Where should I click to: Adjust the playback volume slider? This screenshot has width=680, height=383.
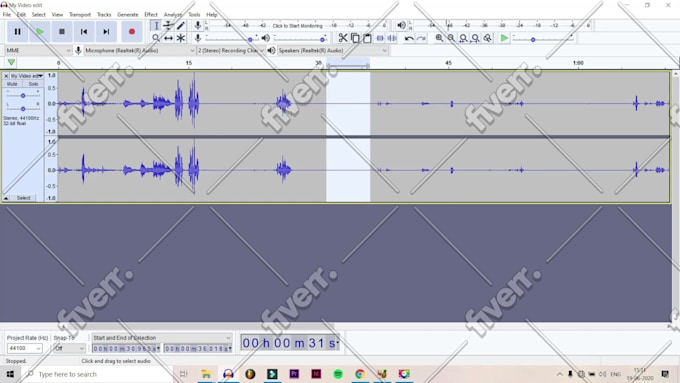(299, 39)
